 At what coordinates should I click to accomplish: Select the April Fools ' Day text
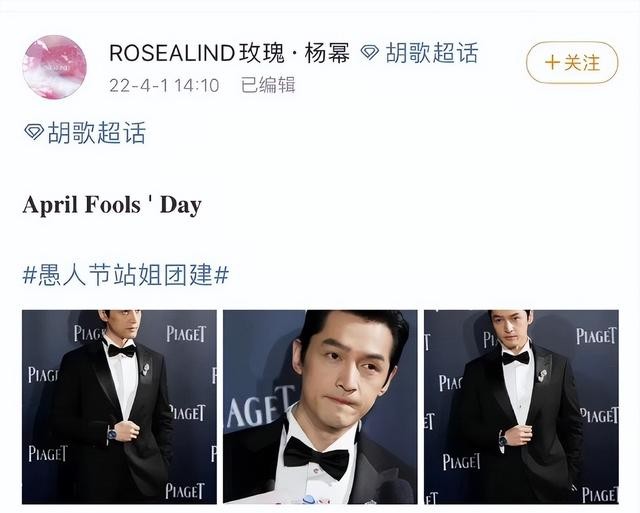(x=112, y=204)
